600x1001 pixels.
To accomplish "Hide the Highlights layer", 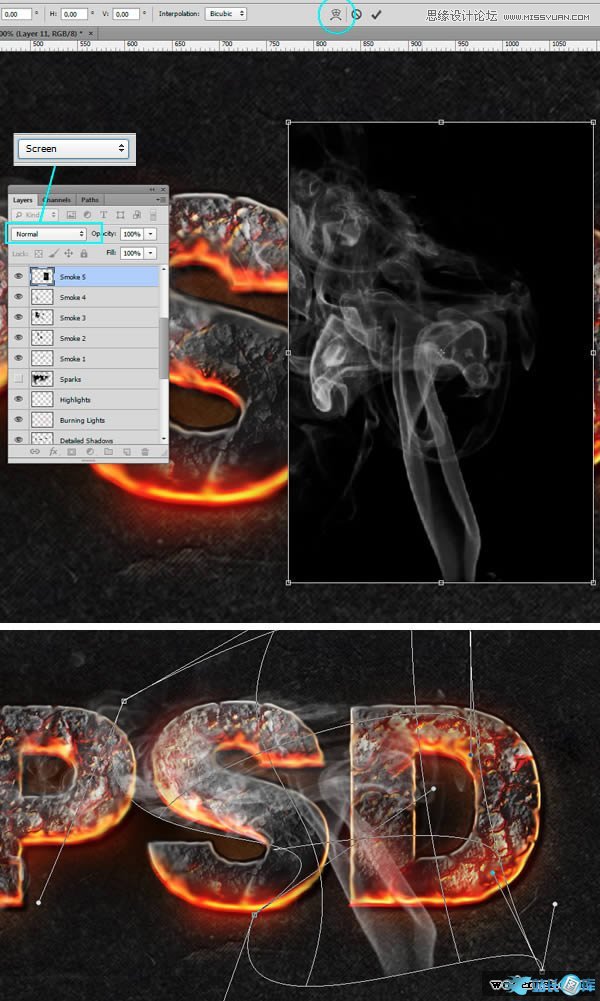I will click(x=18, y=399).
